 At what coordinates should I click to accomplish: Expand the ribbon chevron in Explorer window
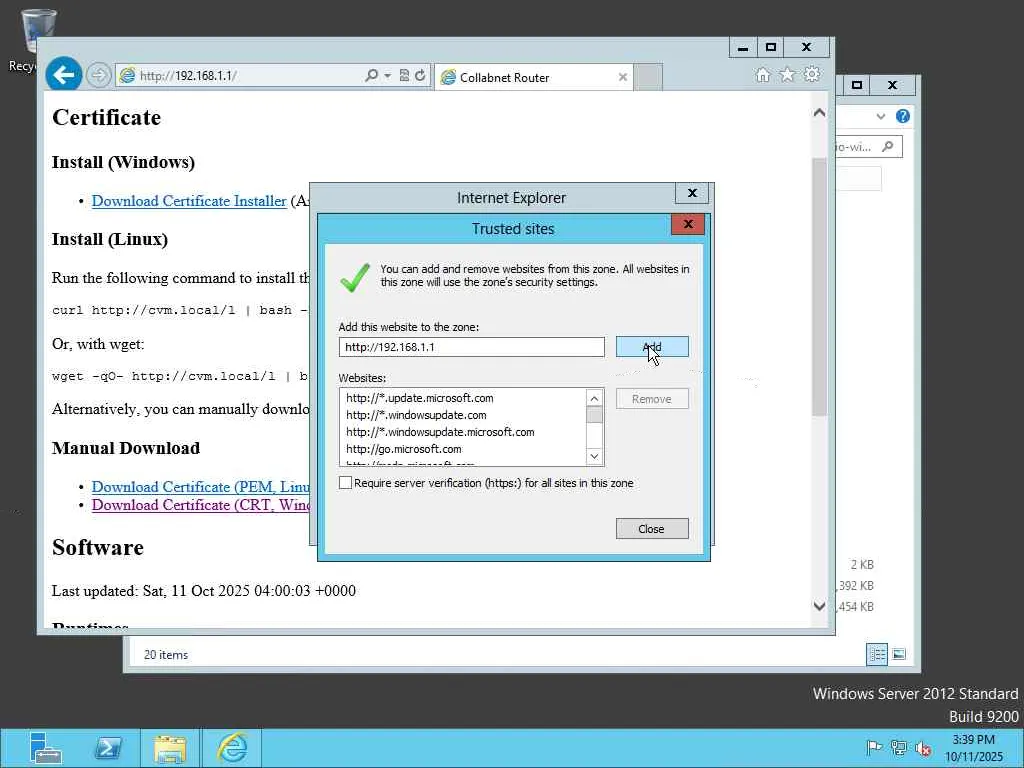880,116
